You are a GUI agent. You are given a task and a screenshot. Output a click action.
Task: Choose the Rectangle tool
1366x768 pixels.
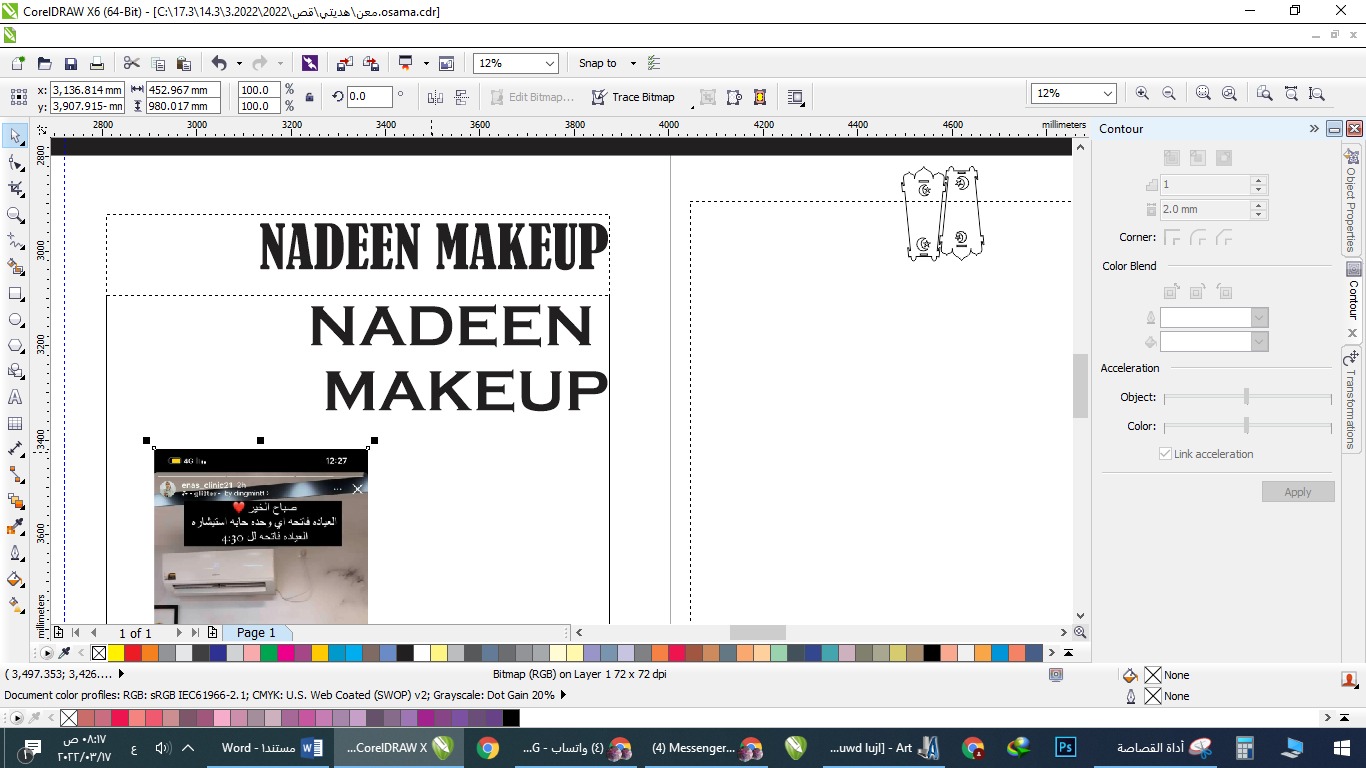click(15, 294)
